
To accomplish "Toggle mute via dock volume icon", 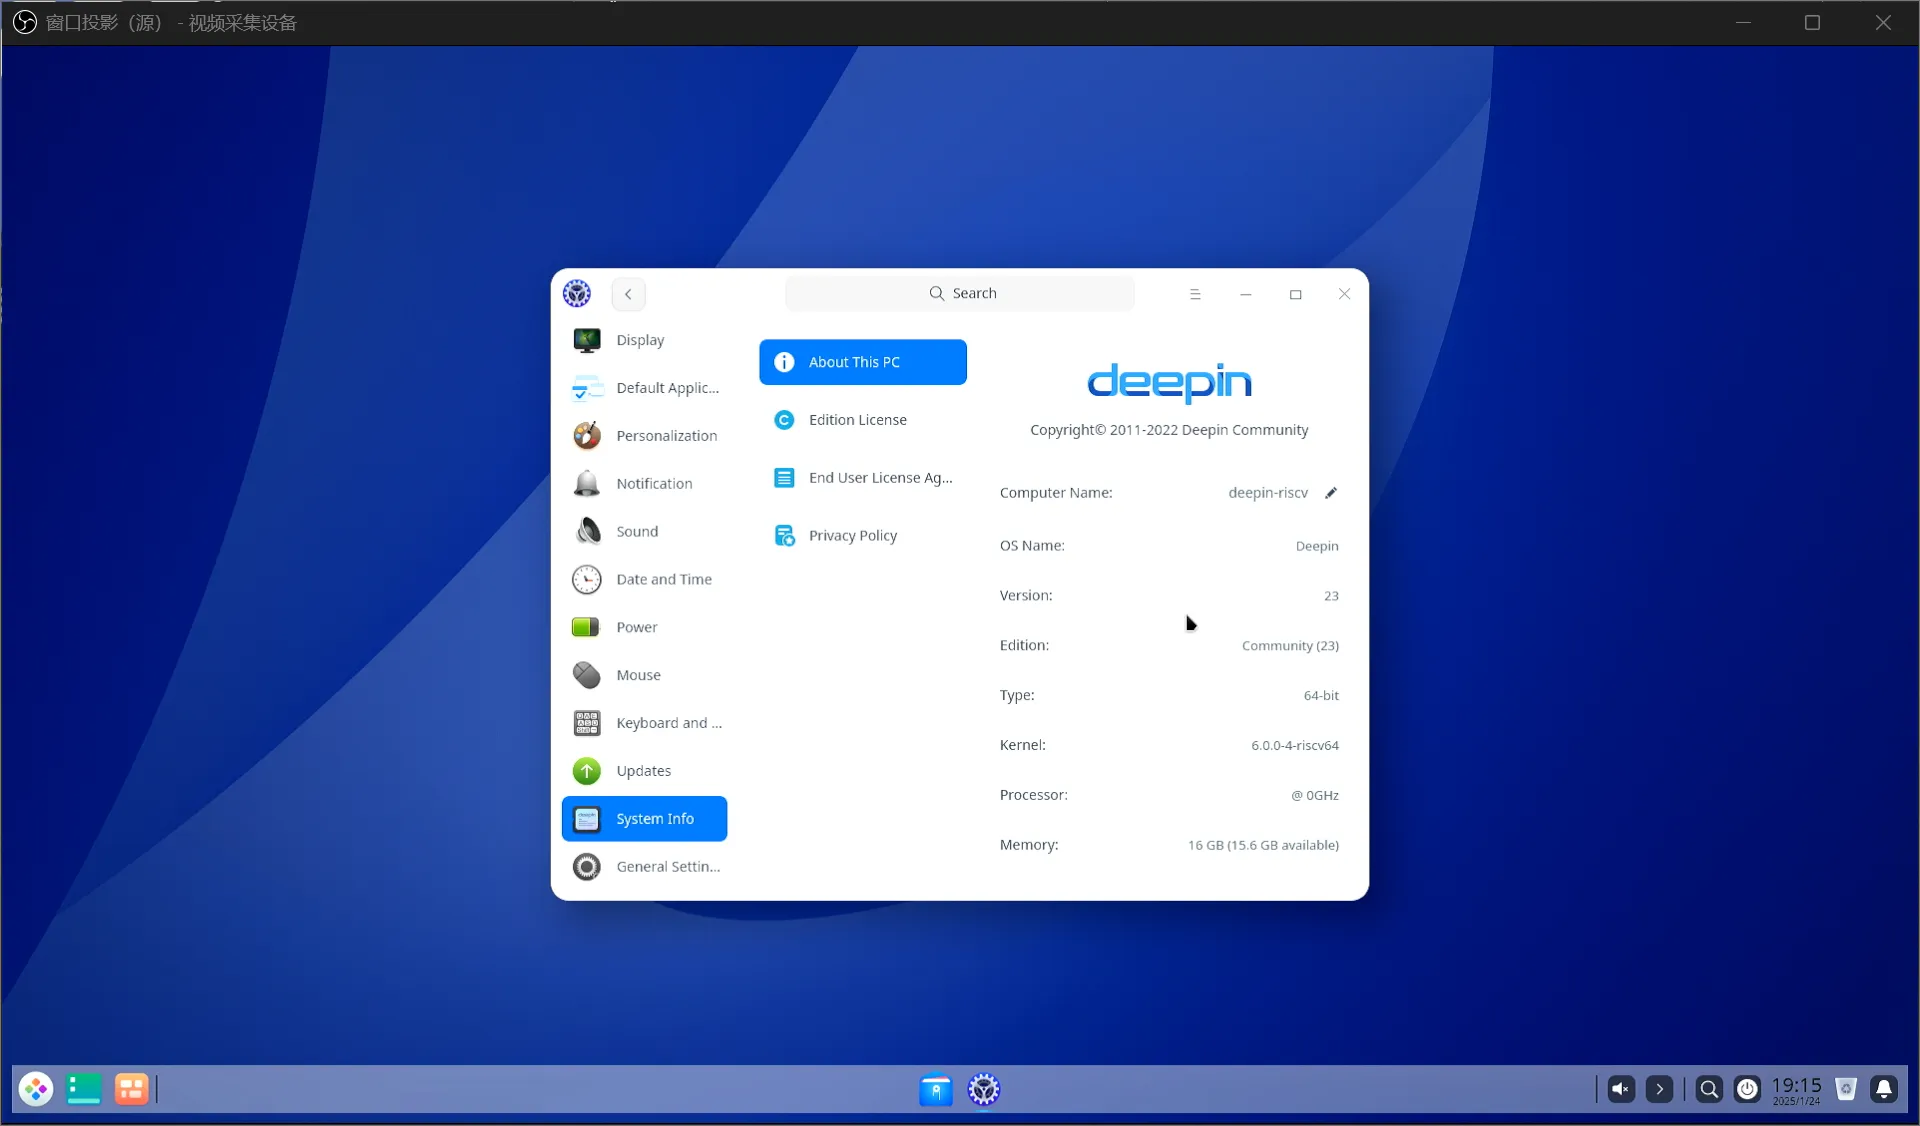I will point(1621,1089).
